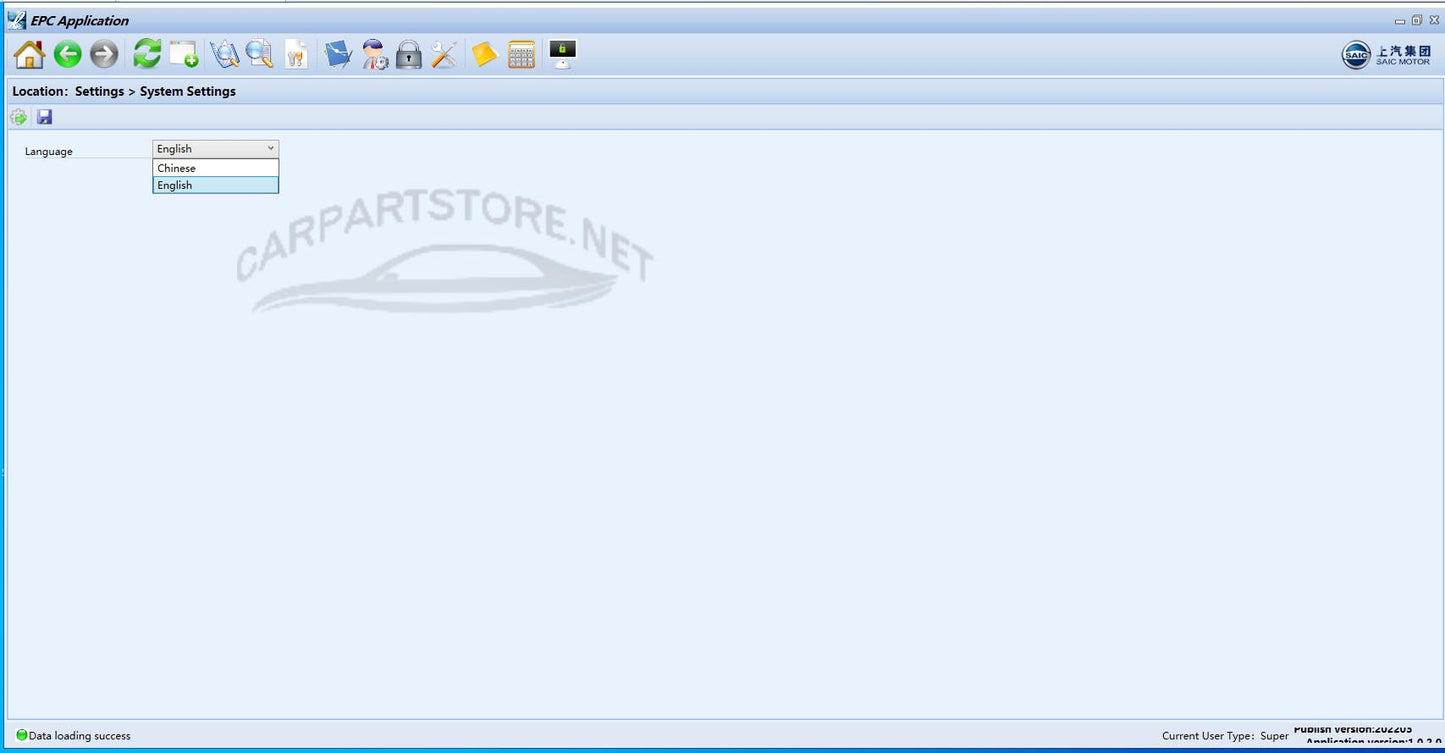Open the wrench and screwdriver tools

[x=444, y=54]
